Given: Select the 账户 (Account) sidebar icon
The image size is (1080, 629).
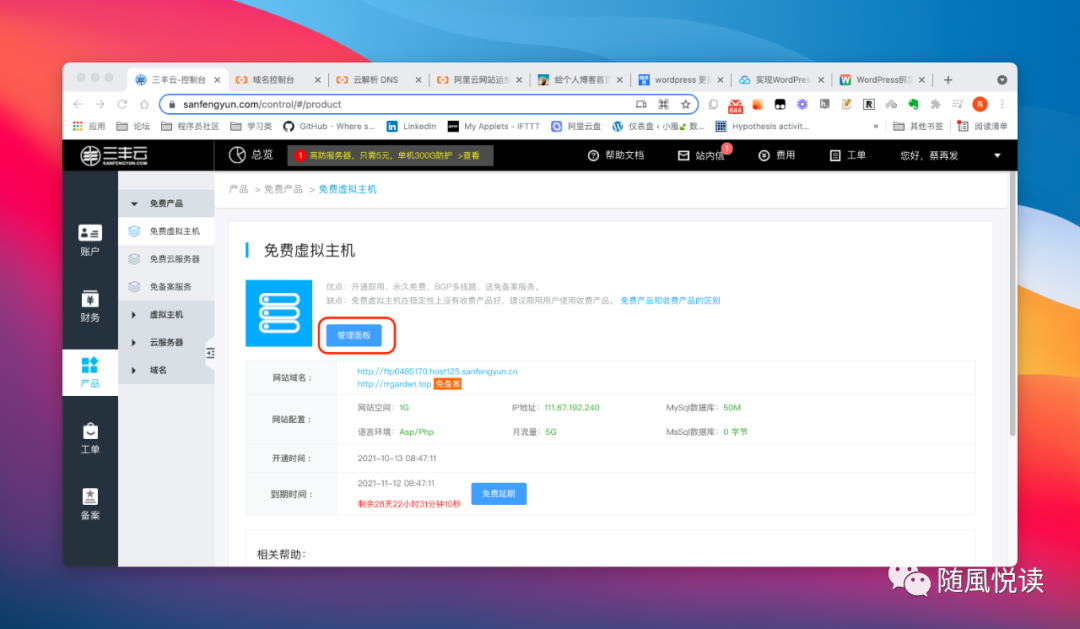Looking at the screenshot, I should (90, 238).
